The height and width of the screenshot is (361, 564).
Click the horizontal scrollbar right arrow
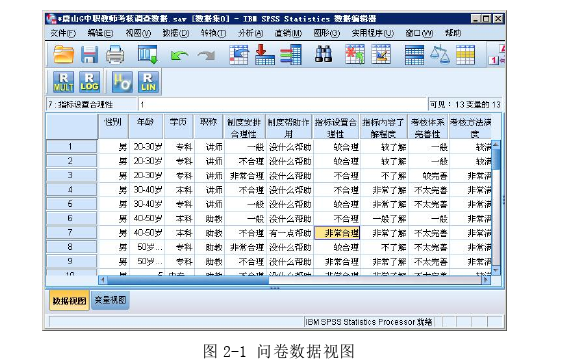point(486,280)
